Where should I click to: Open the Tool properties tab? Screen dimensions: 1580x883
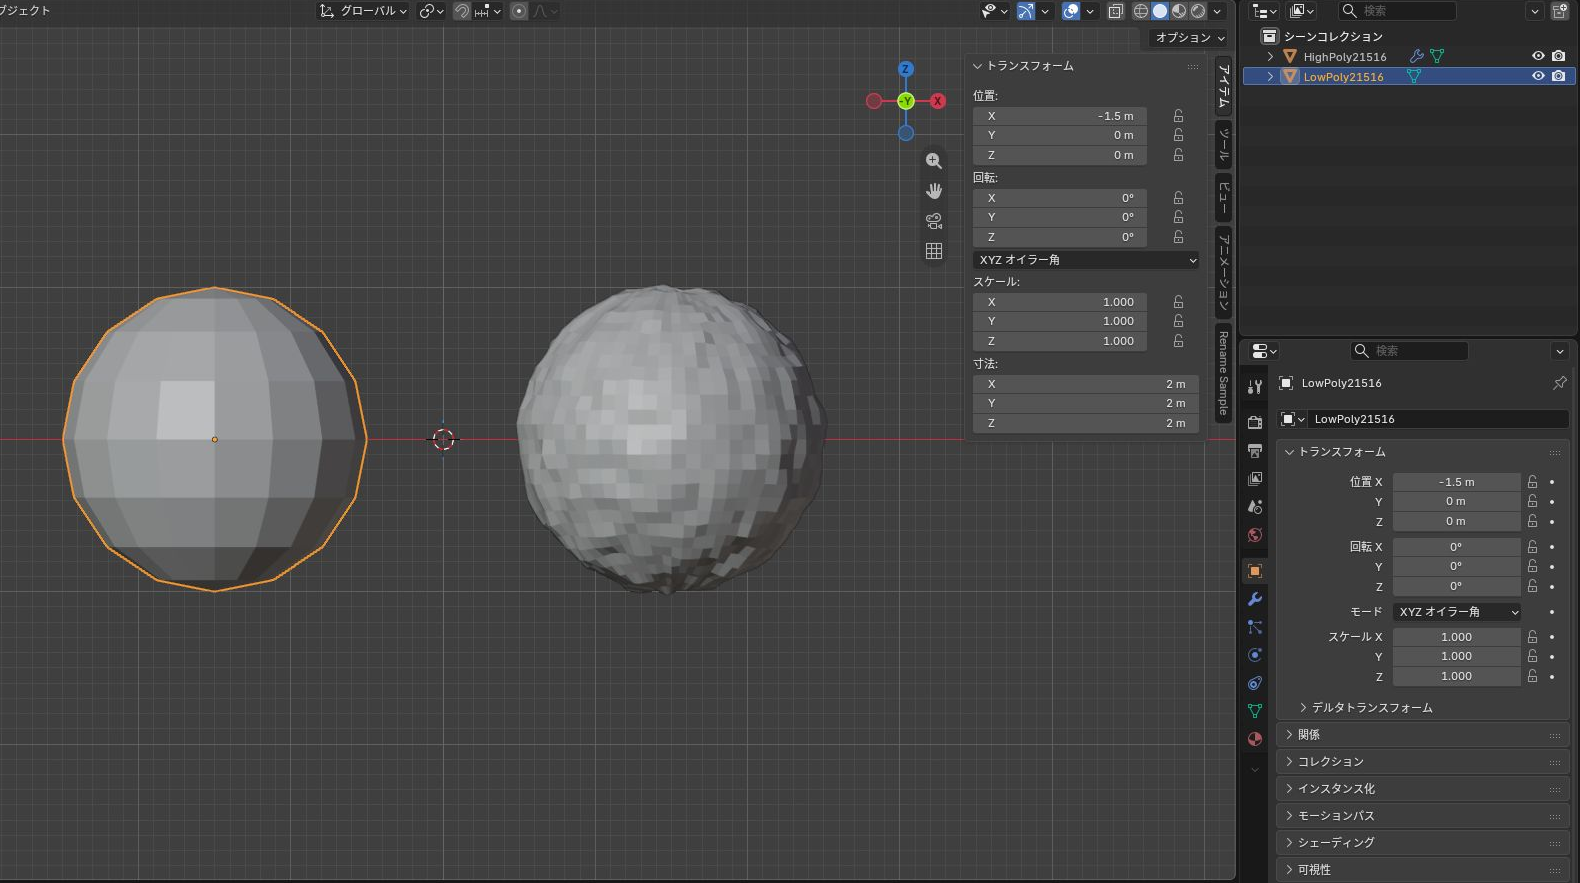click(x=1255, y=386)
